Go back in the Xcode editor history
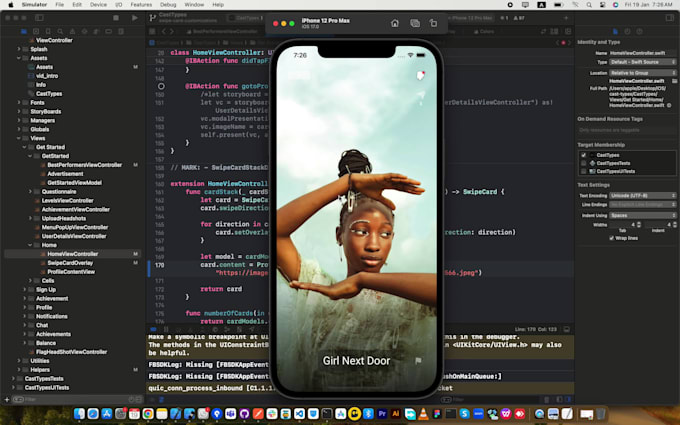Screen dimensions: 680x425 click(163, 31)
